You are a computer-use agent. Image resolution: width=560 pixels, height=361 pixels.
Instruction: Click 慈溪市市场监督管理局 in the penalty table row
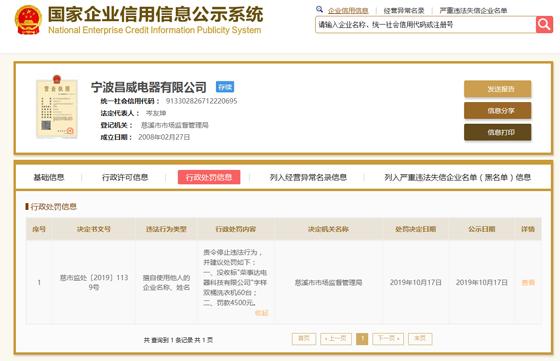pyautogui.click(x=328, y=282)
